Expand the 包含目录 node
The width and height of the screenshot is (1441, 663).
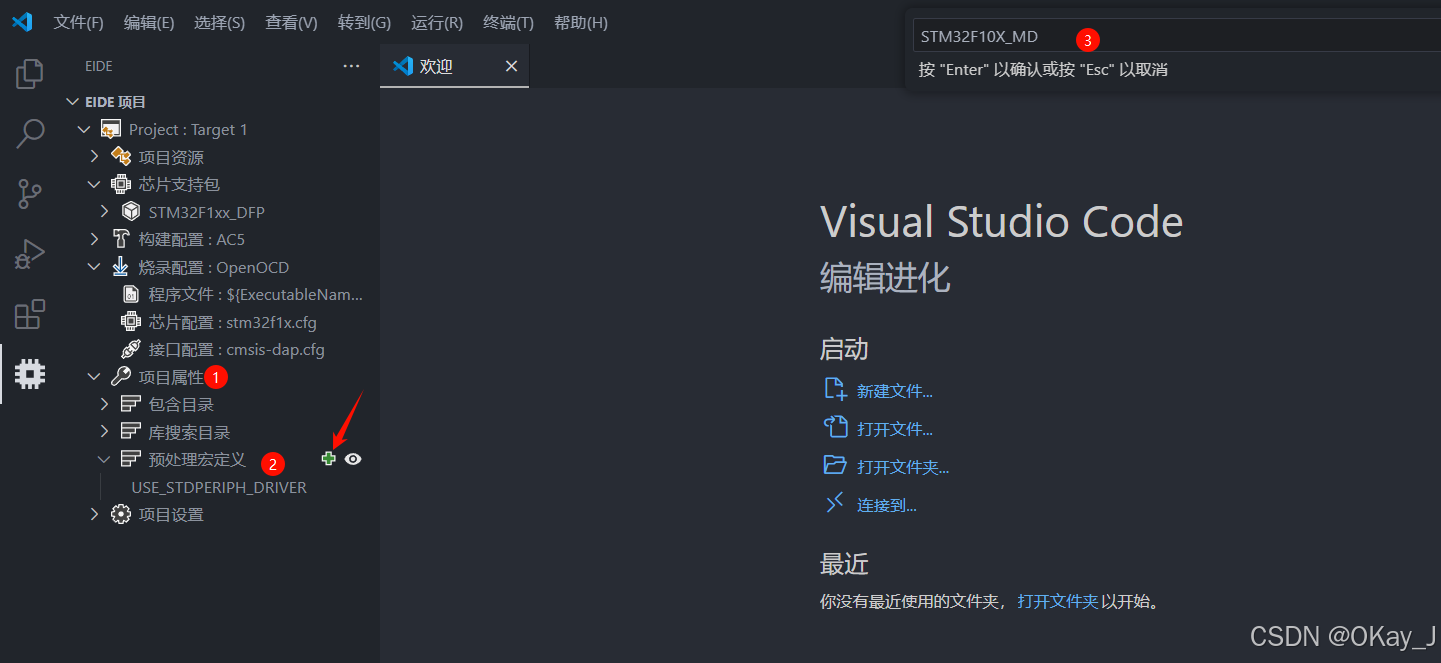coord(104,404)
